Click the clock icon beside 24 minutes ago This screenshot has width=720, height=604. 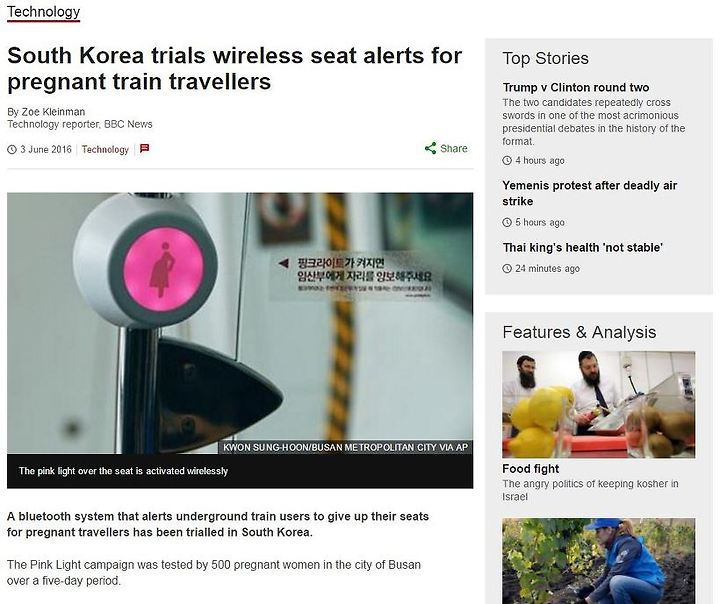[507, 268]
